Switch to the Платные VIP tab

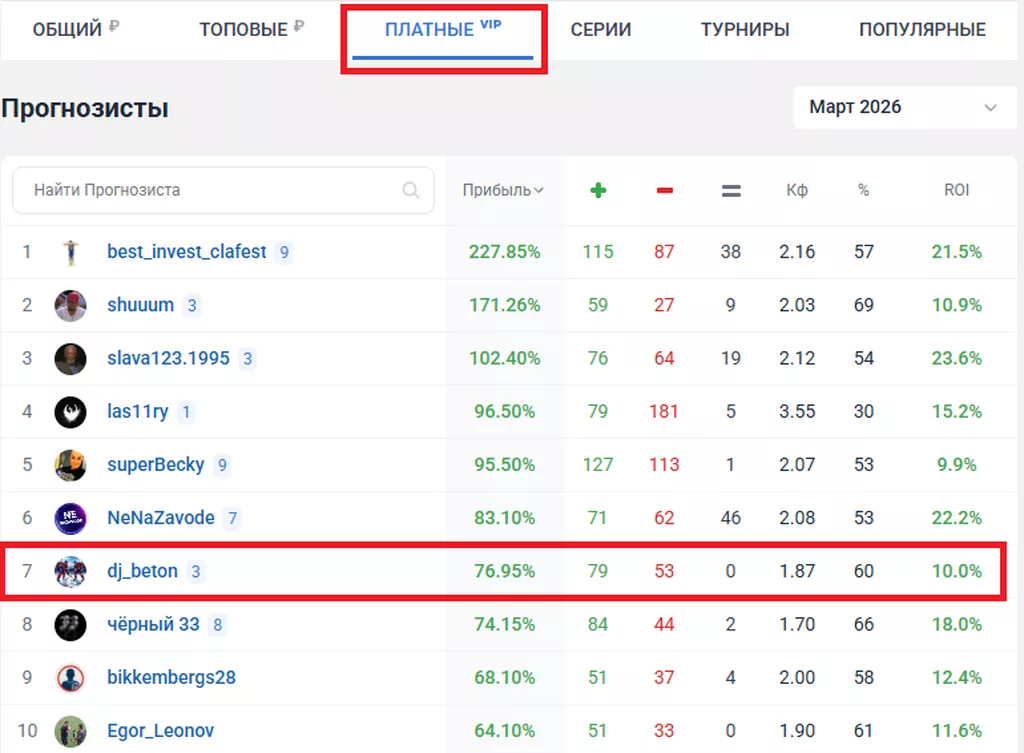(443, 30)
